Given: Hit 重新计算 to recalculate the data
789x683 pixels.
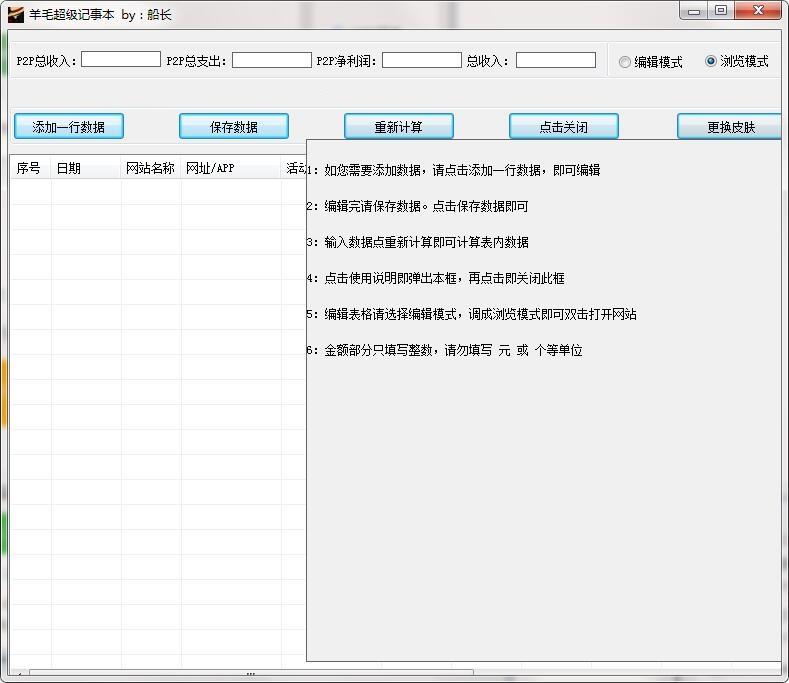Looking at the screenshot, I should click(x=399, y=127).
